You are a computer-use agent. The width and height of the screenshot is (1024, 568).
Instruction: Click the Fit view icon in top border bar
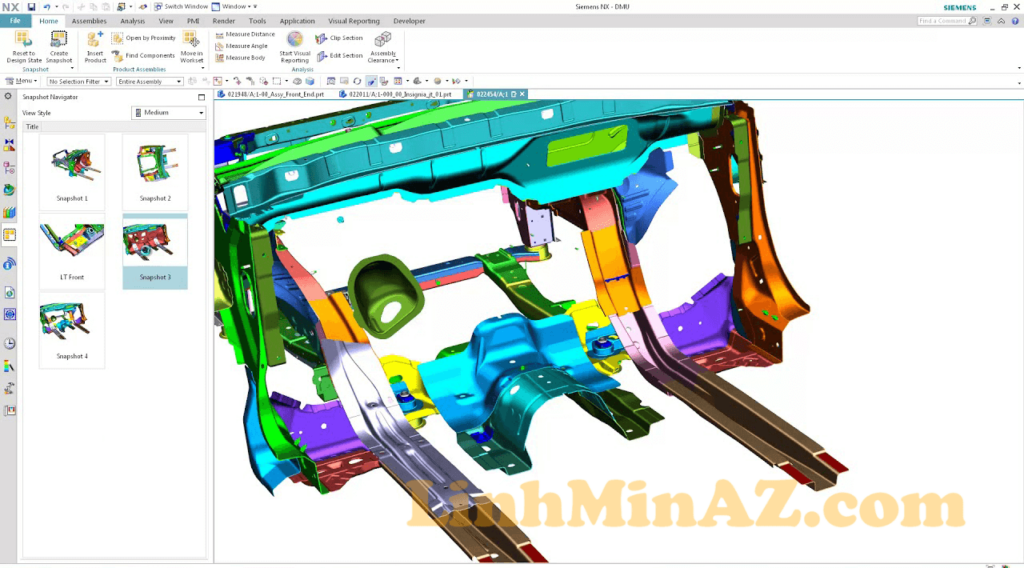coord(330,81)
